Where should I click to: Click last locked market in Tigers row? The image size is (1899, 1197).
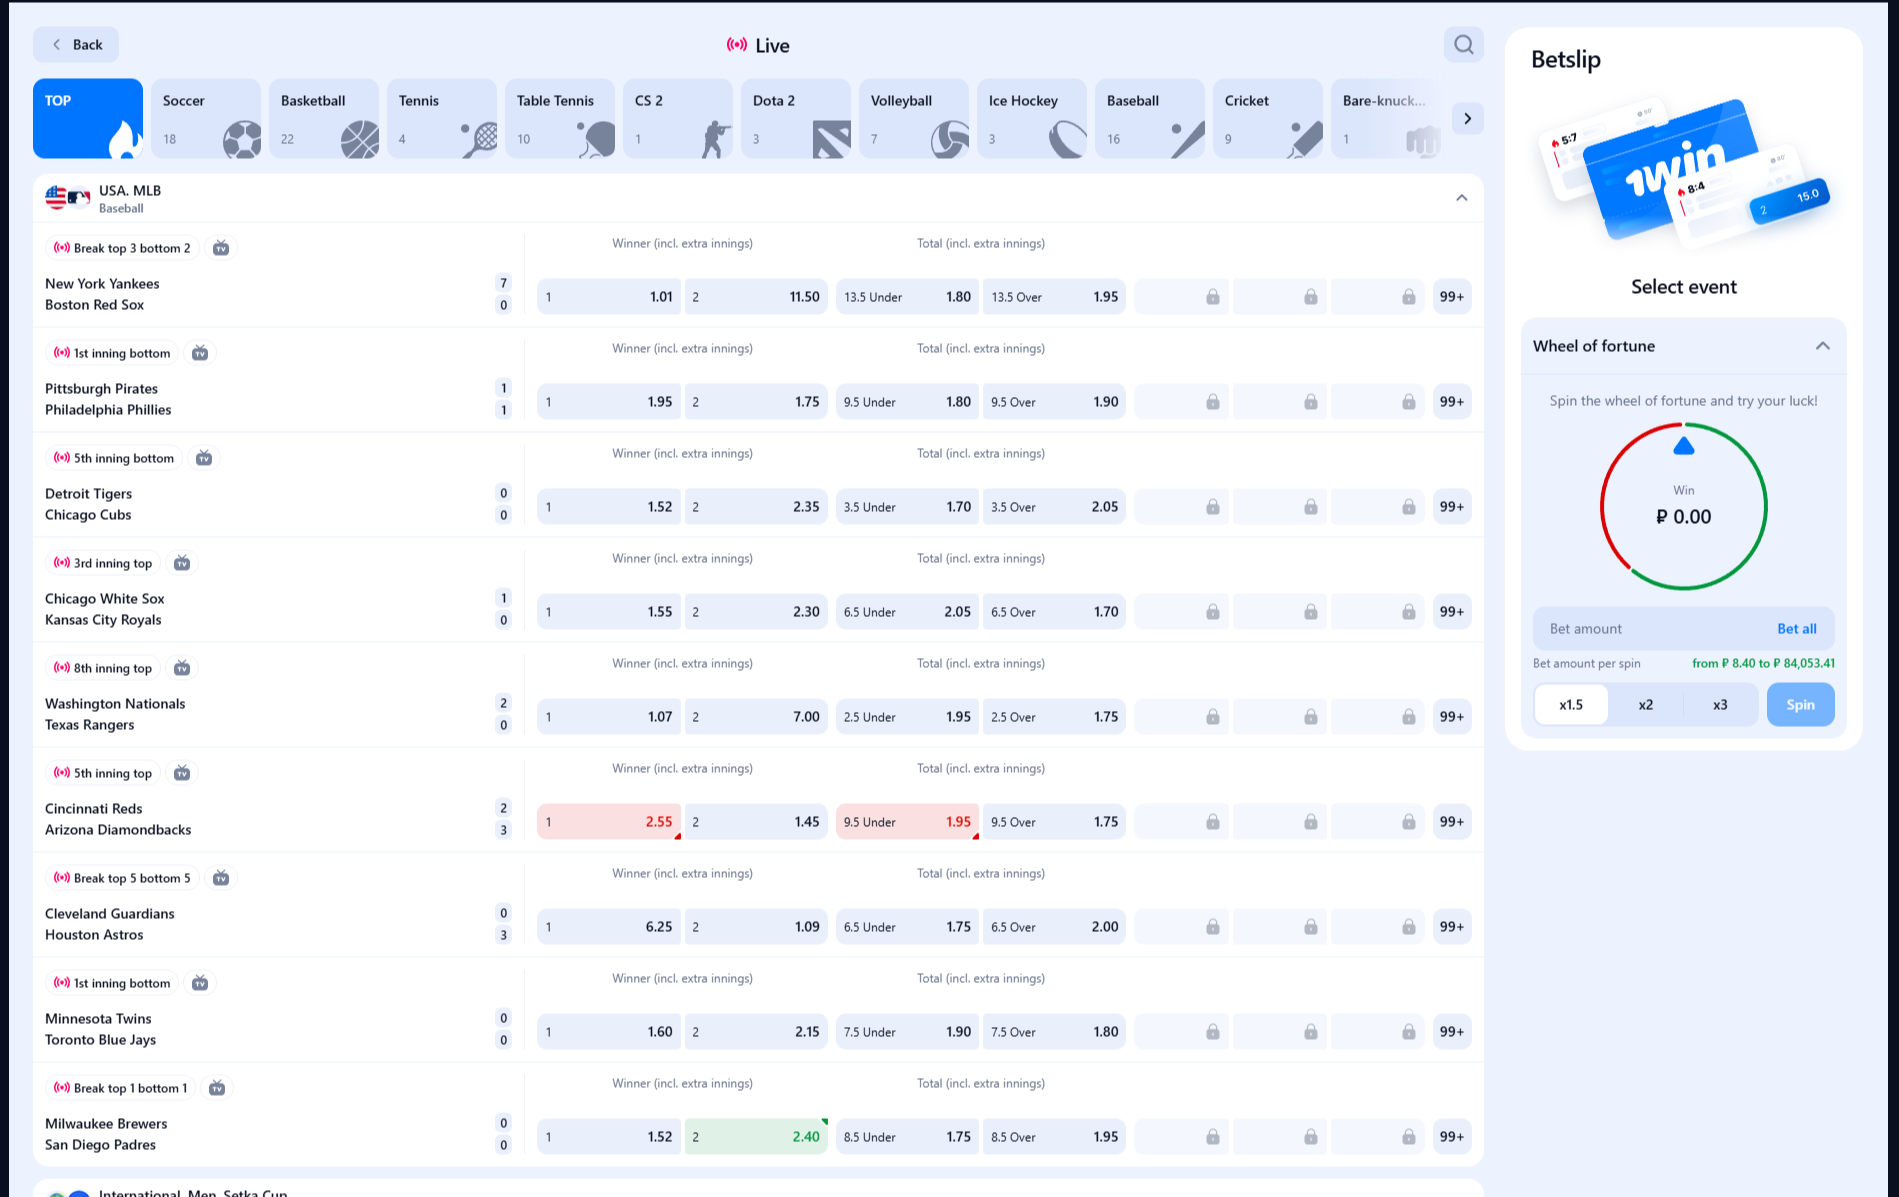click(x=1377, y=507)
